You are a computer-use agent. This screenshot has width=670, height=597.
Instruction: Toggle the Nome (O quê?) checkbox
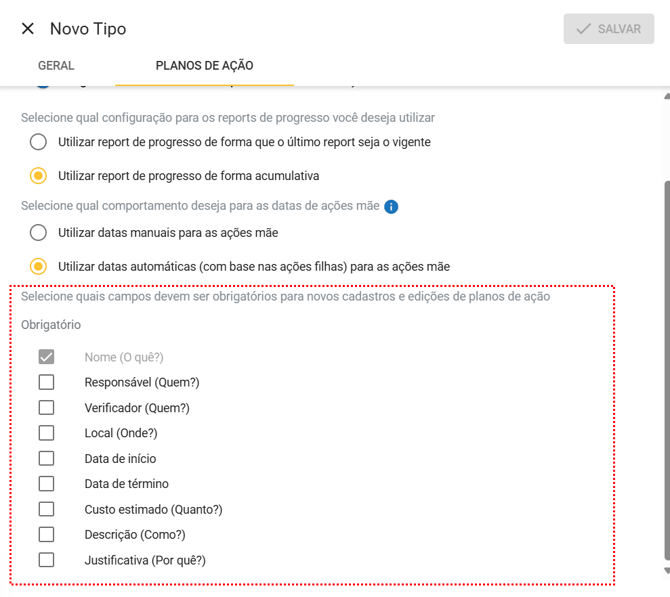pyautogui.click(x=46, y=357)
